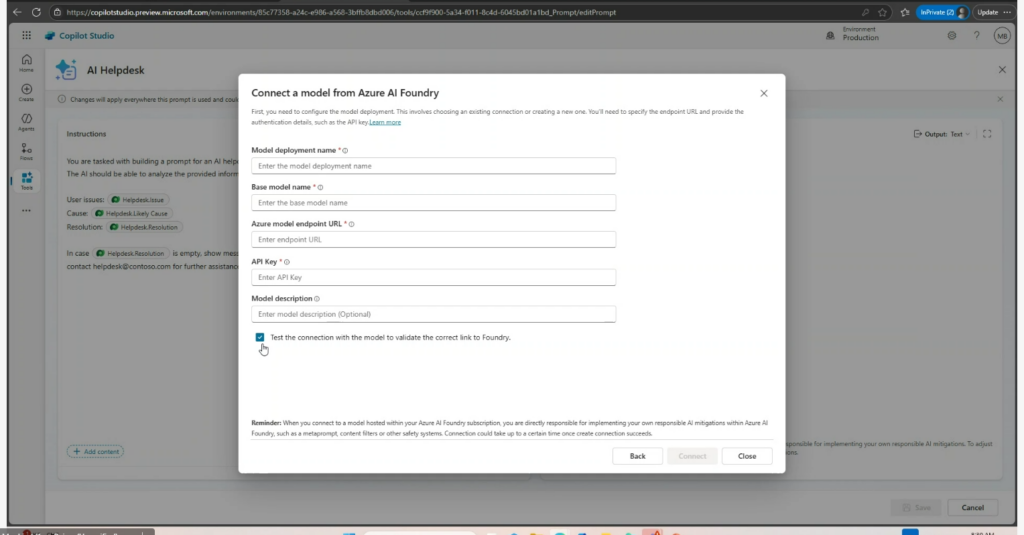
Task: Click the AI Helpdesk prompt title
Action: pyautogui.click(x=116, y=71)
